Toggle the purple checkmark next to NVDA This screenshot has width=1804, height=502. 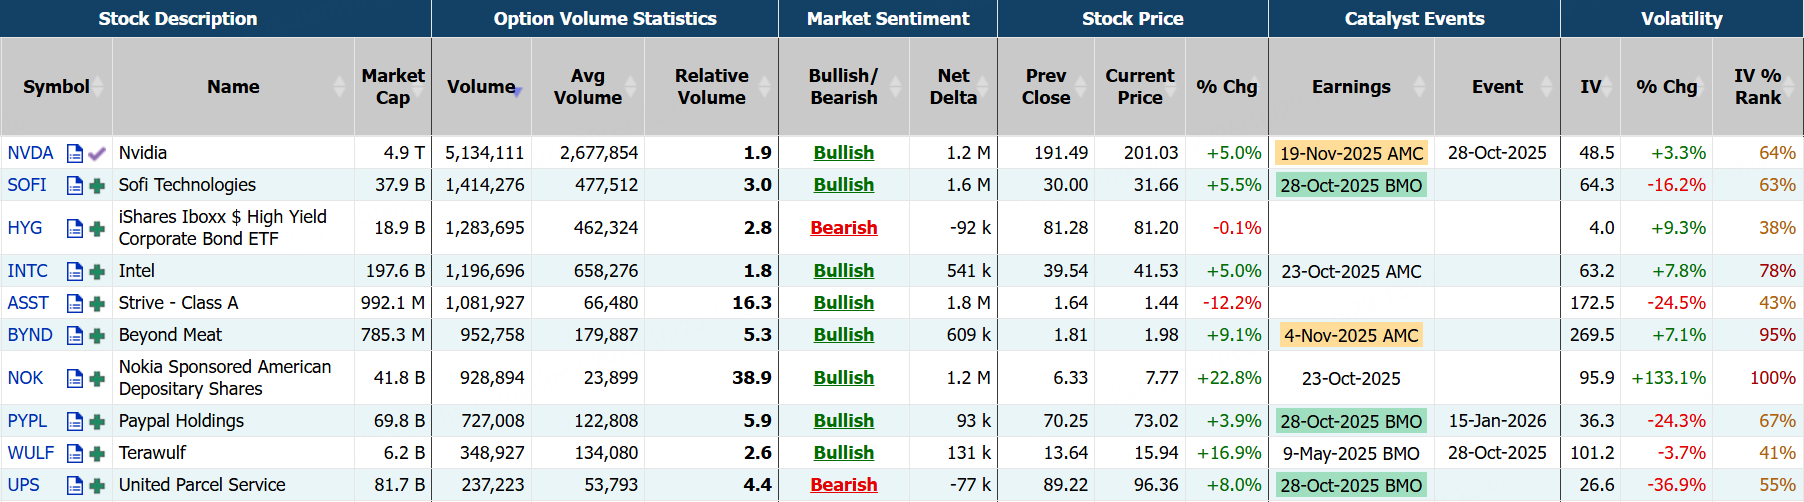pyautogui.click(x=97, y=153)
